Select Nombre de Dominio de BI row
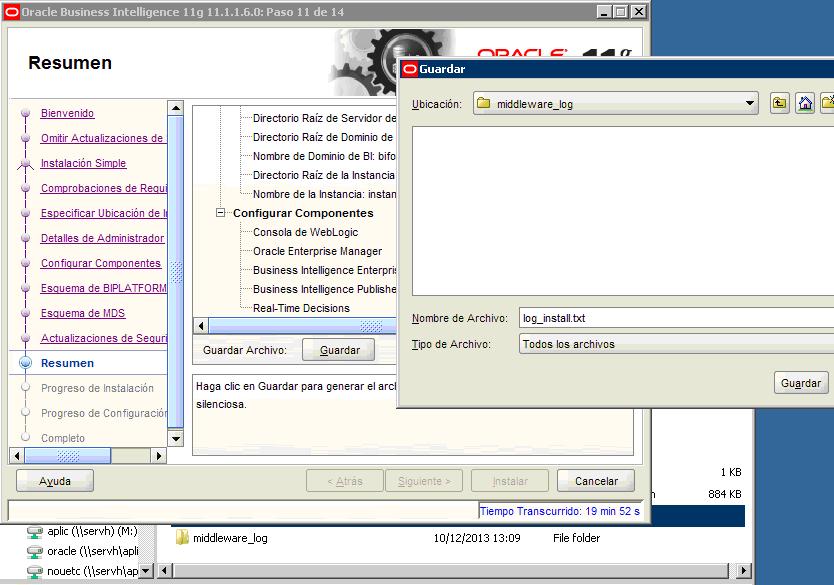Viewport: 834px width, 585px height. coord(324,156)
